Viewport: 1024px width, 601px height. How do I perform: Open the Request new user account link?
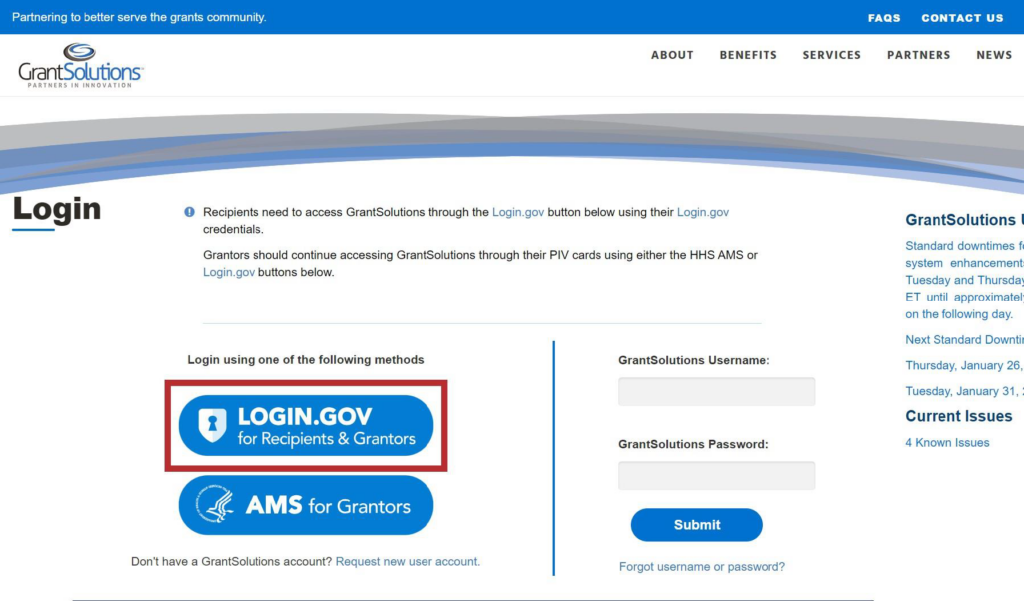408,561
